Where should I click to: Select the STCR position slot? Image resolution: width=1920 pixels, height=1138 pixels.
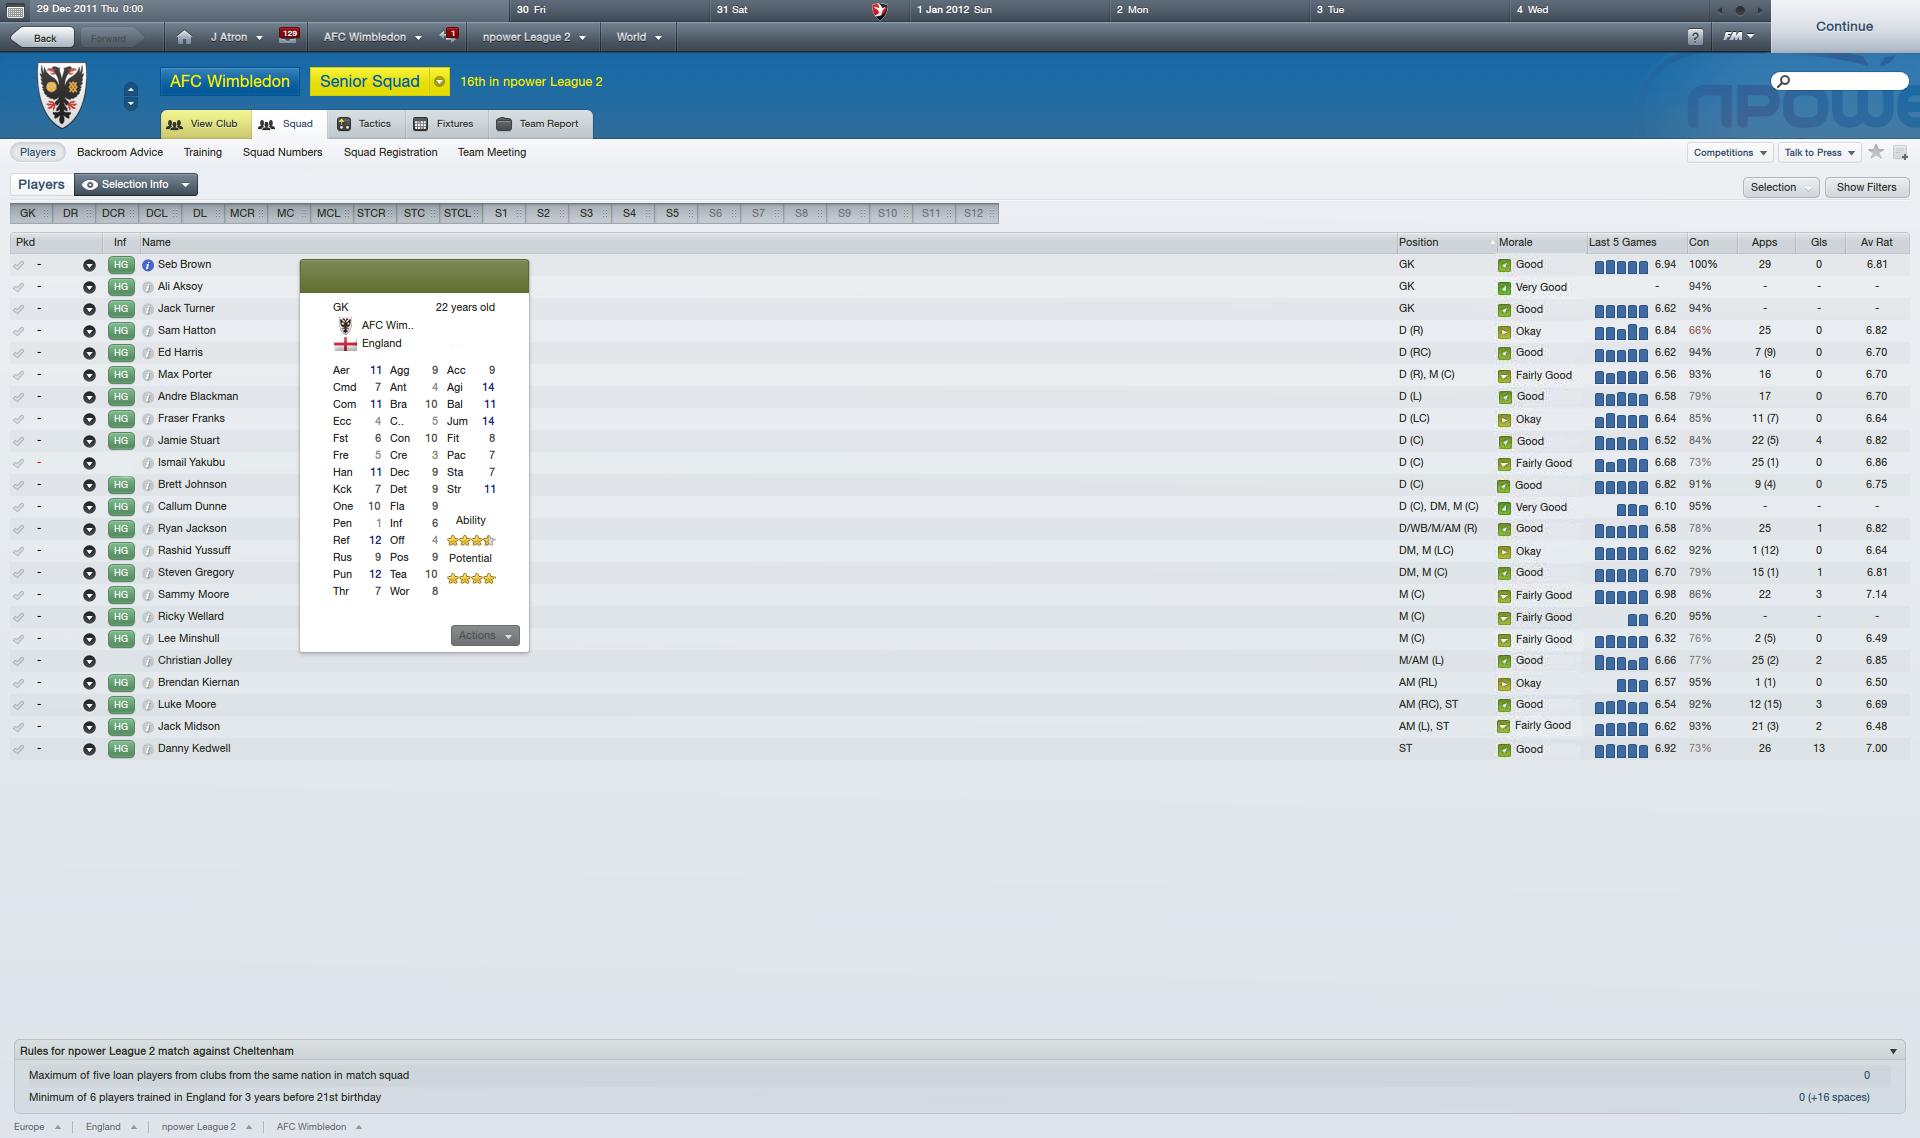[371, 213]
